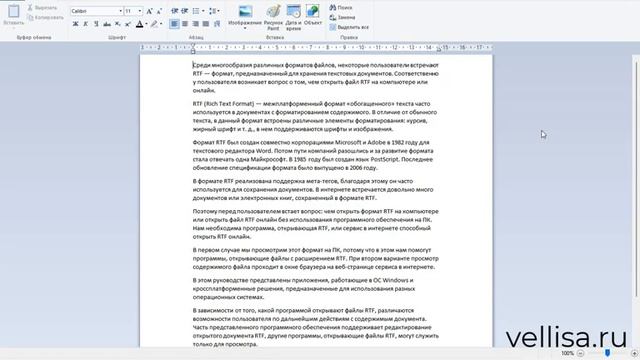The width and height of the screenshot is (640, 360).
Task: Increase font size with grow font icon
Action: 149,11
